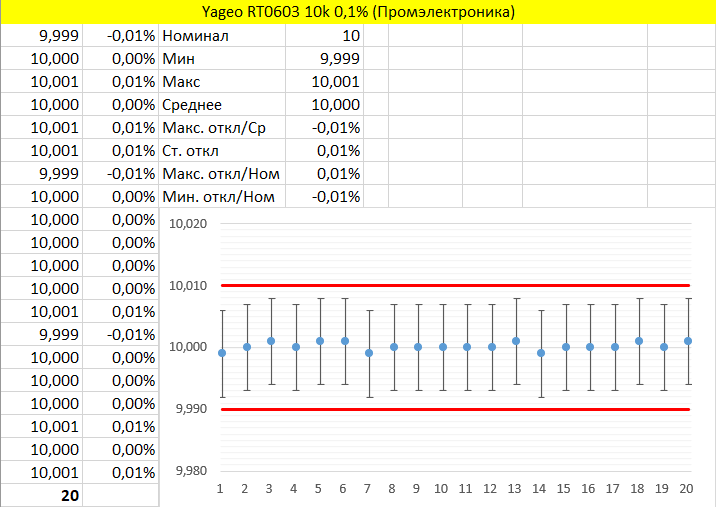Select the horizontal axis label 20
Screen dimensions: 716x507
687,490
